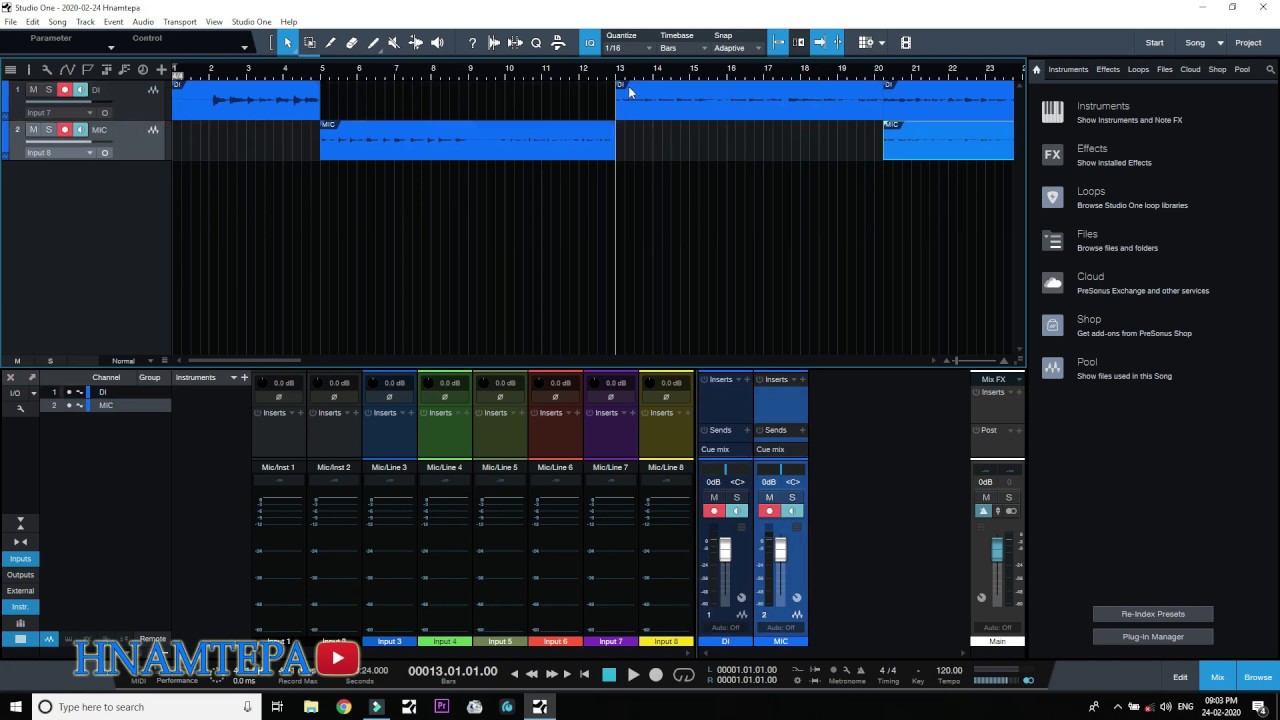Switch to the Loops browser tab
Screen dimensions: 1280x720
1138,70
